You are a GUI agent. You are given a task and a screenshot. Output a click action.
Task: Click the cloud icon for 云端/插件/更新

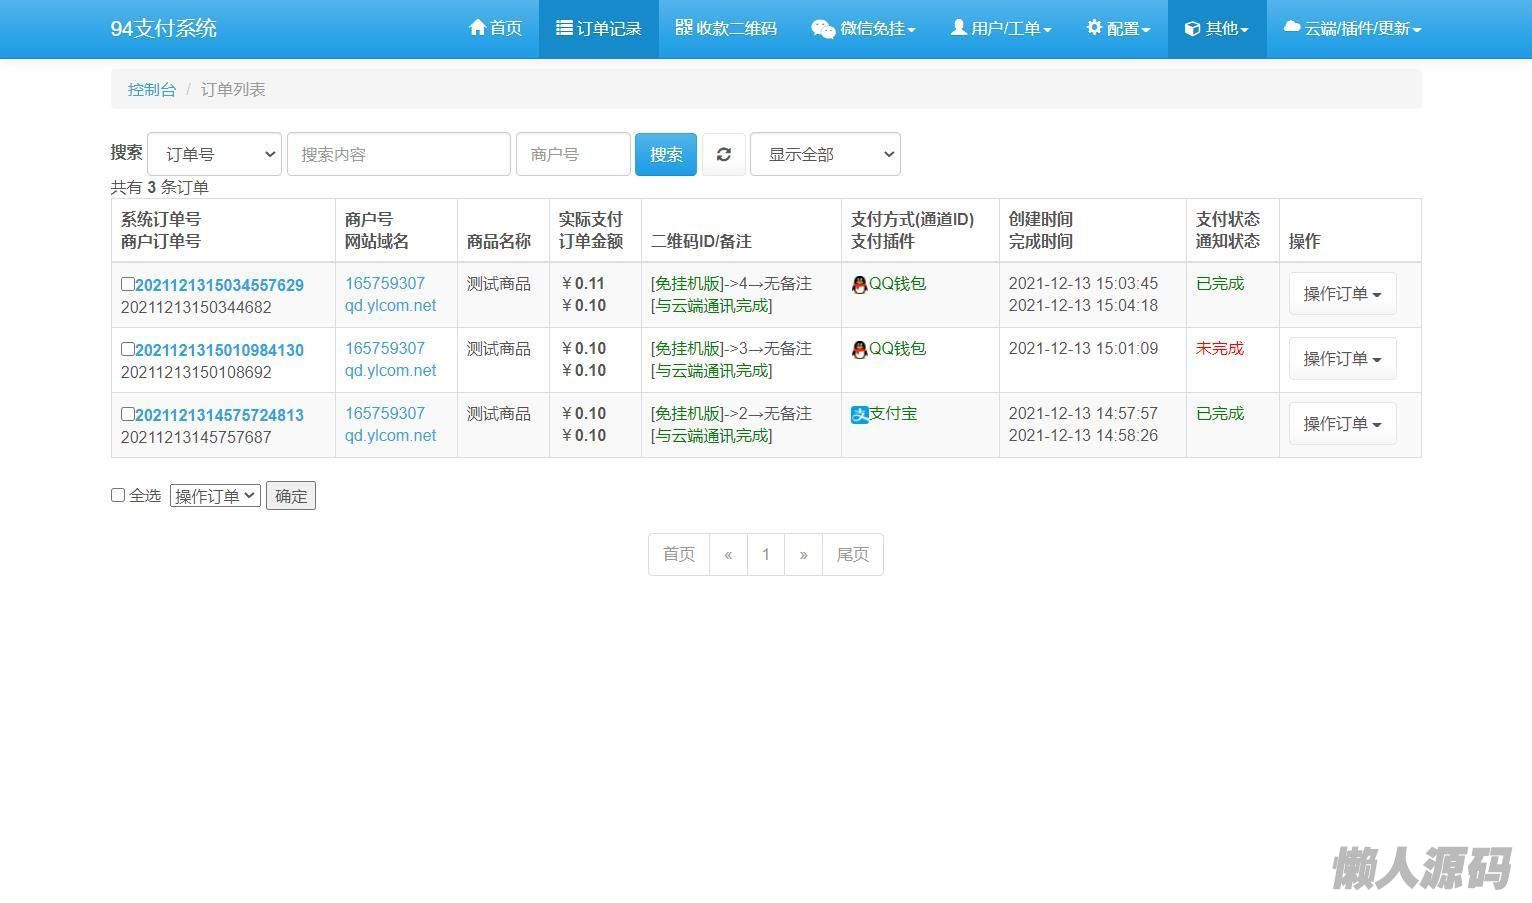tap(1292, 28)
